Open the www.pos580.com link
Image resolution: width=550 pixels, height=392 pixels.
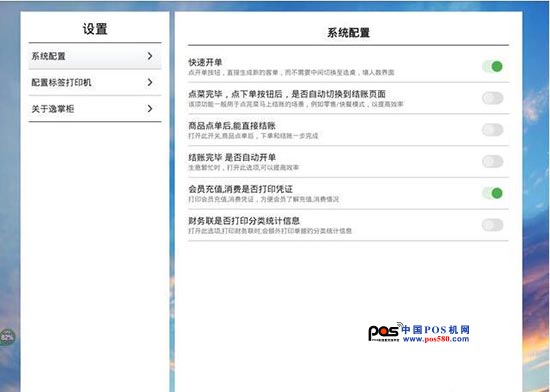click(x=436, y=339)
